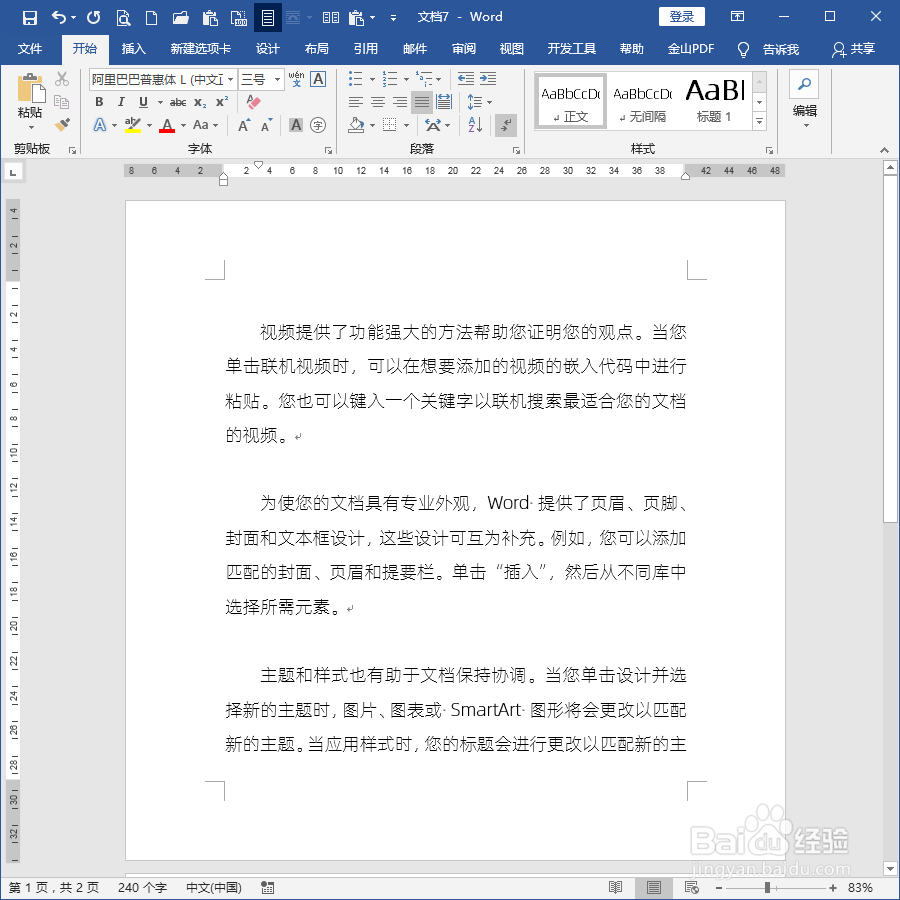The image size is (900, 900).
Task: Apply subscript formatting
Action: tap(197, 102)
